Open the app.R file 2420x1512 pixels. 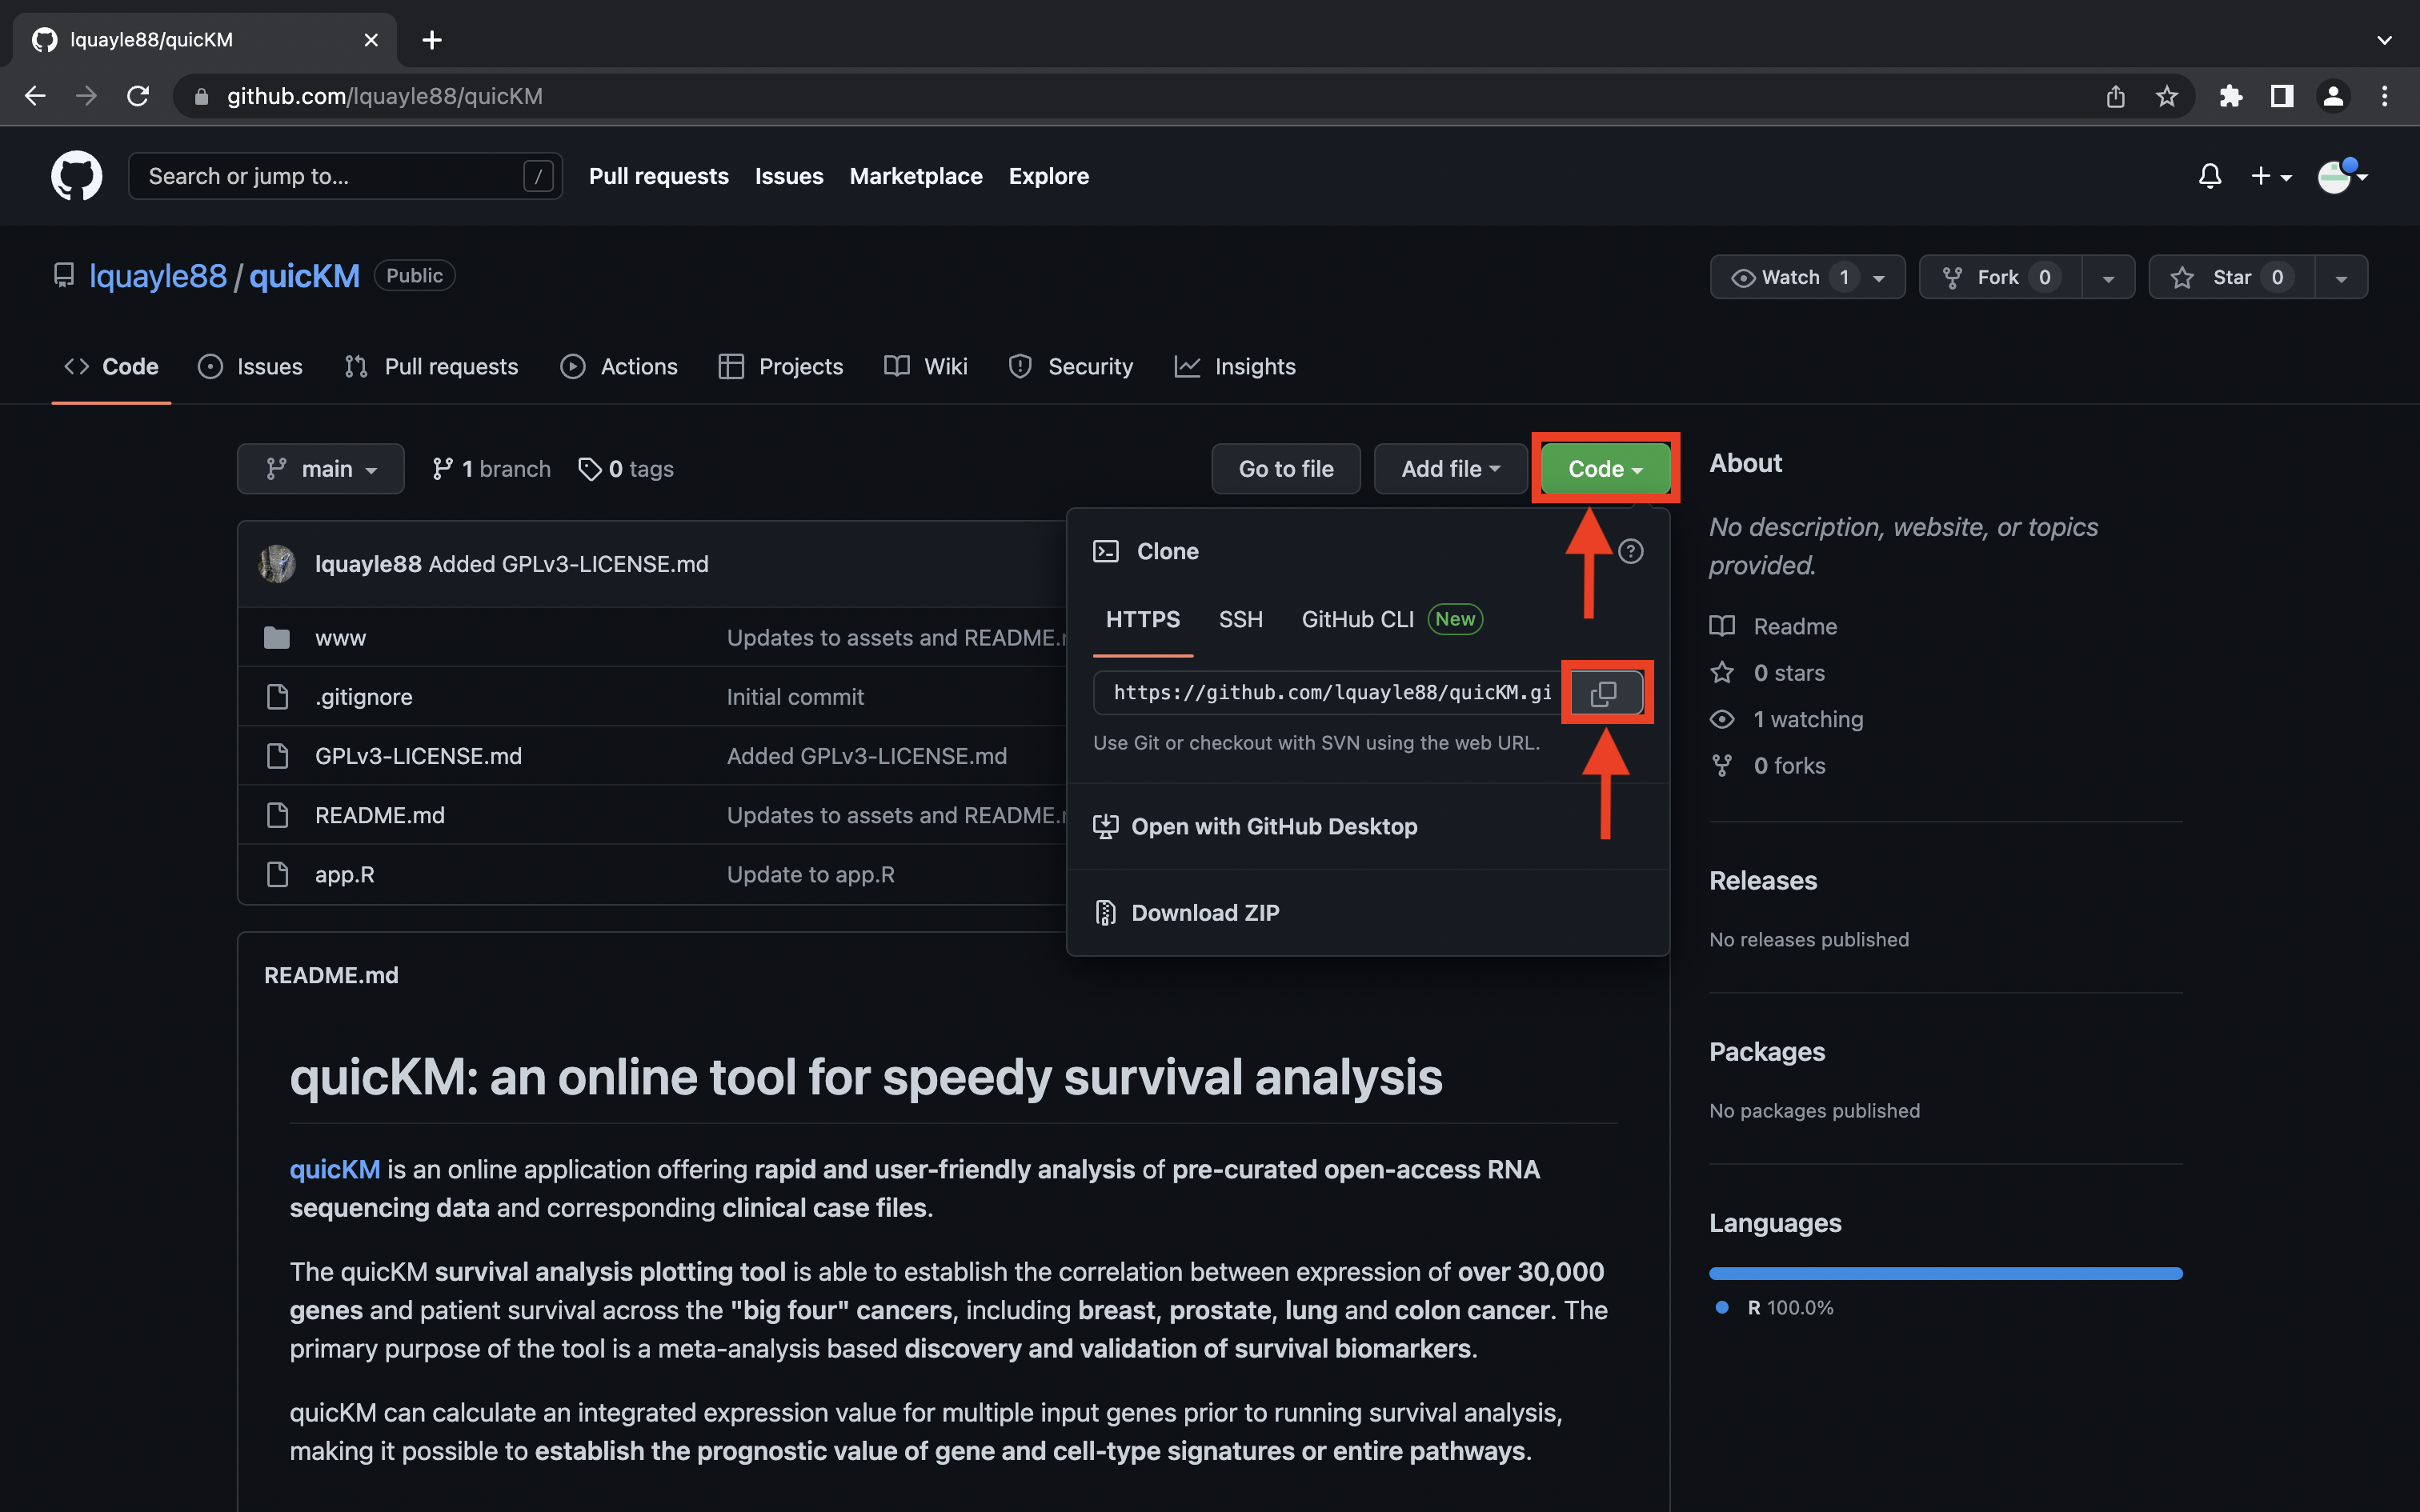point(345,874)
